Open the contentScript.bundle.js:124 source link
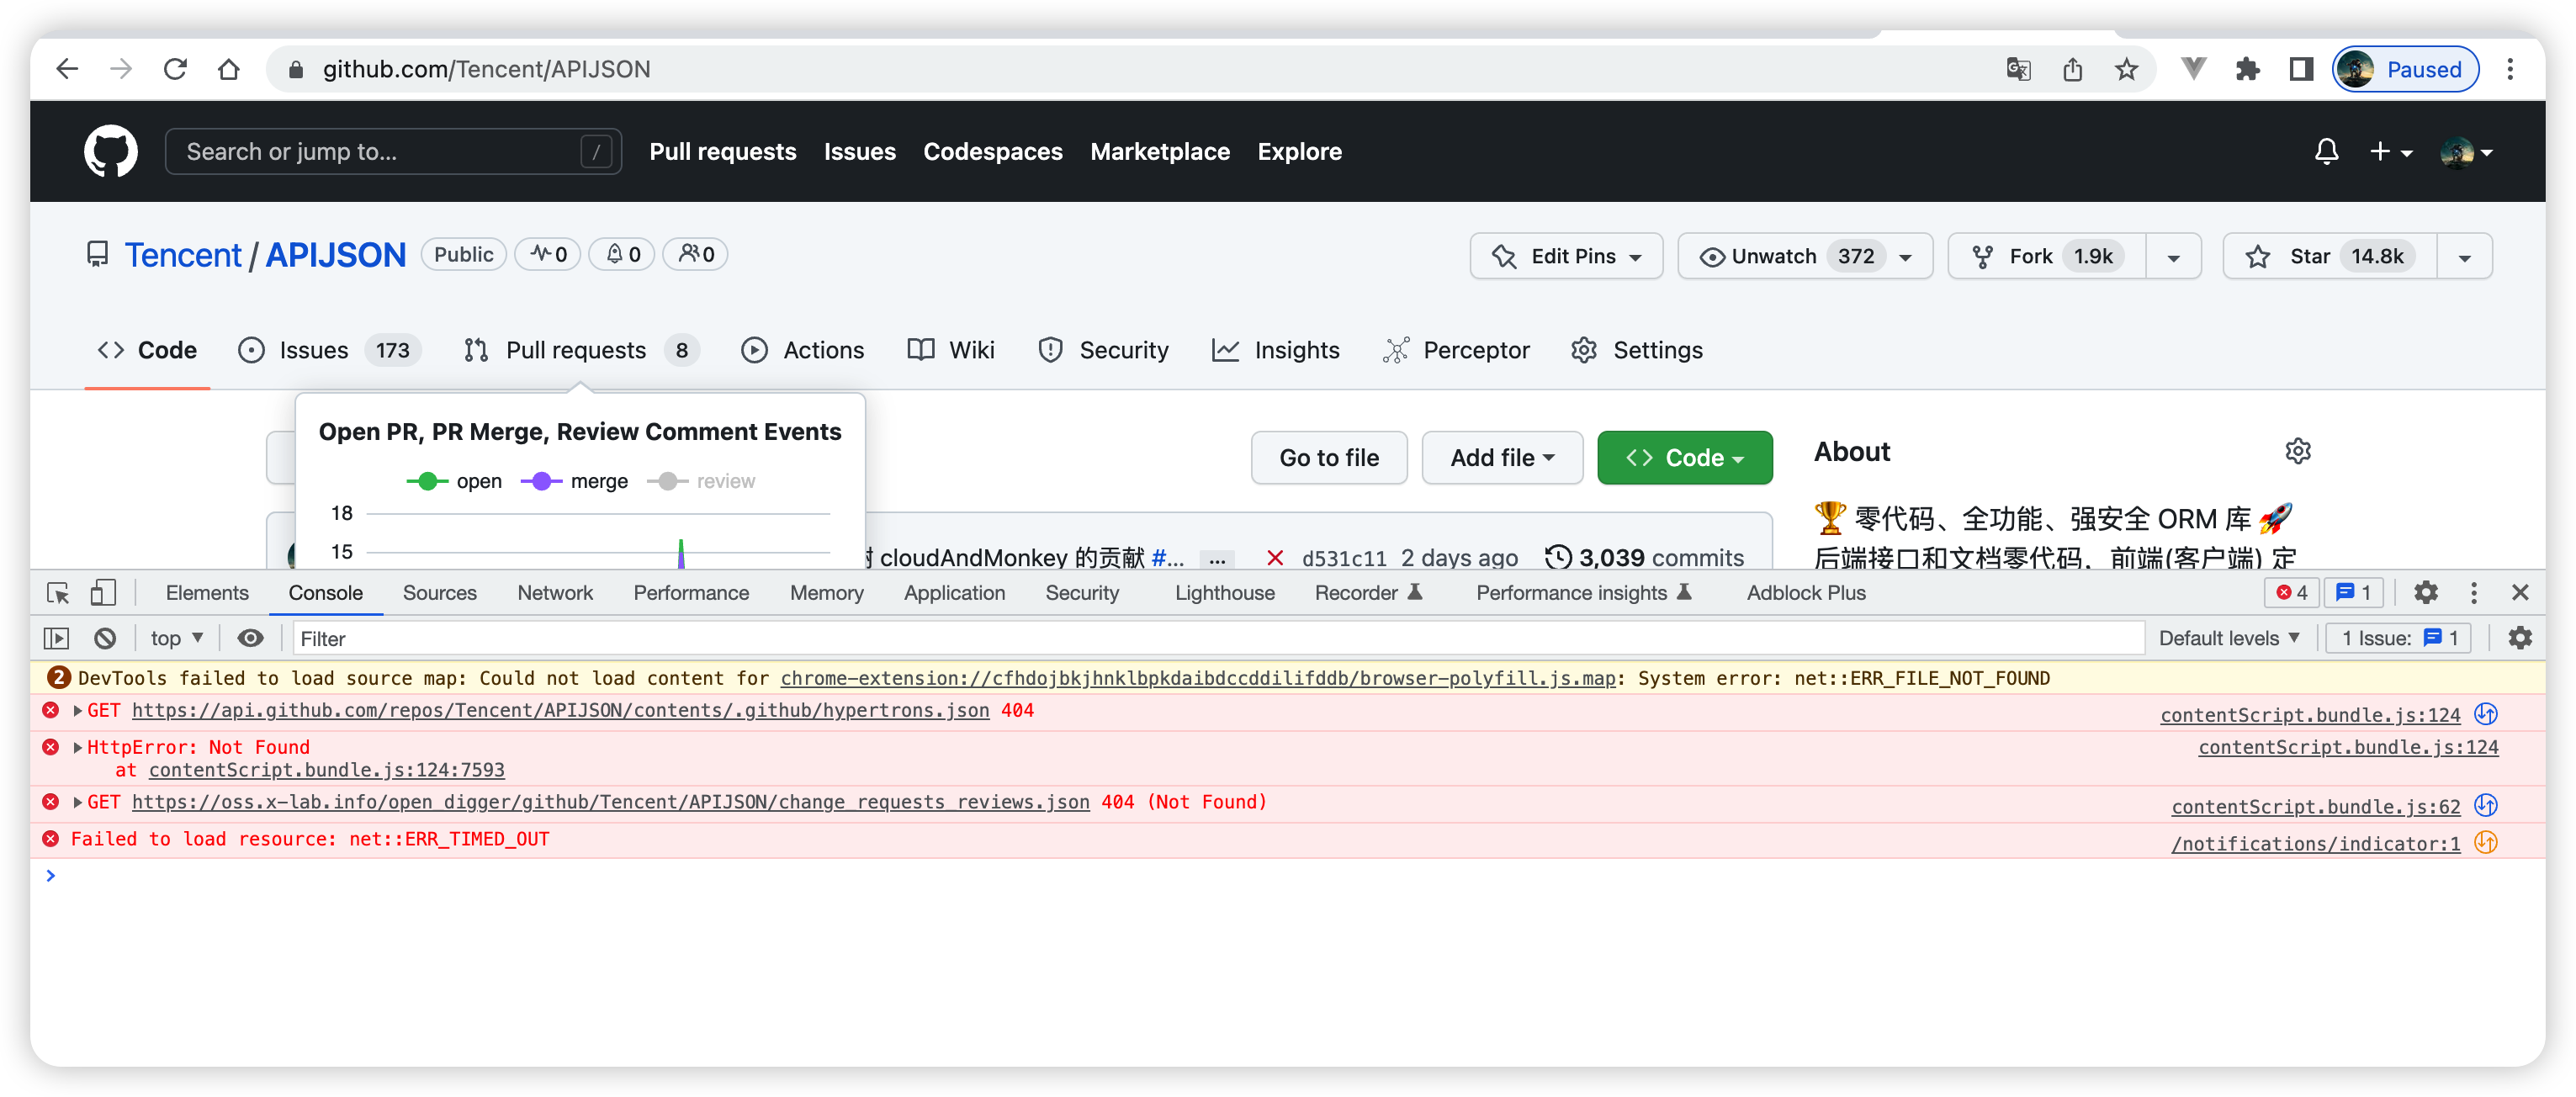Image resolution: width=2576 pixels, height=1097 pixels. pyautogui.click(x=2310, y=714)
